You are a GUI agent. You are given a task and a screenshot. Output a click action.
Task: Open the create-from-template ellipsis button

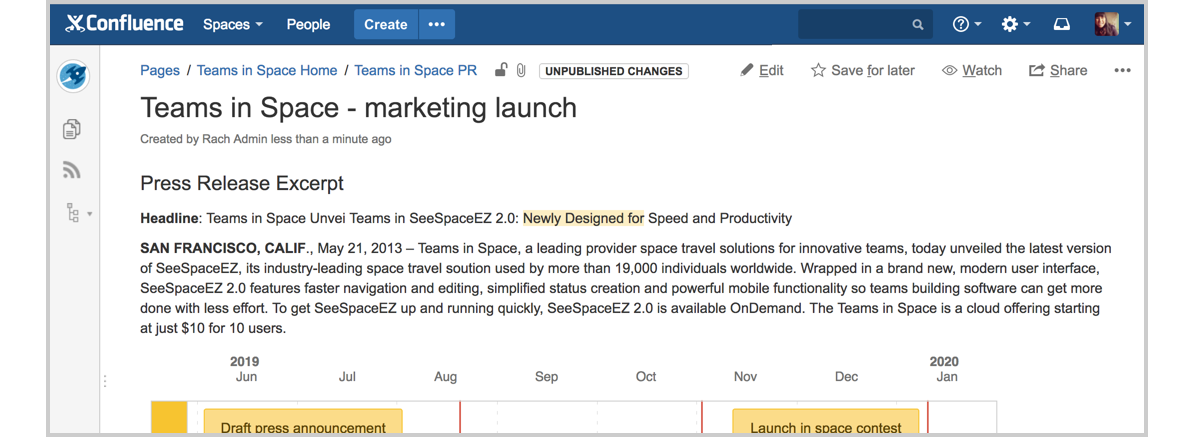437,25
